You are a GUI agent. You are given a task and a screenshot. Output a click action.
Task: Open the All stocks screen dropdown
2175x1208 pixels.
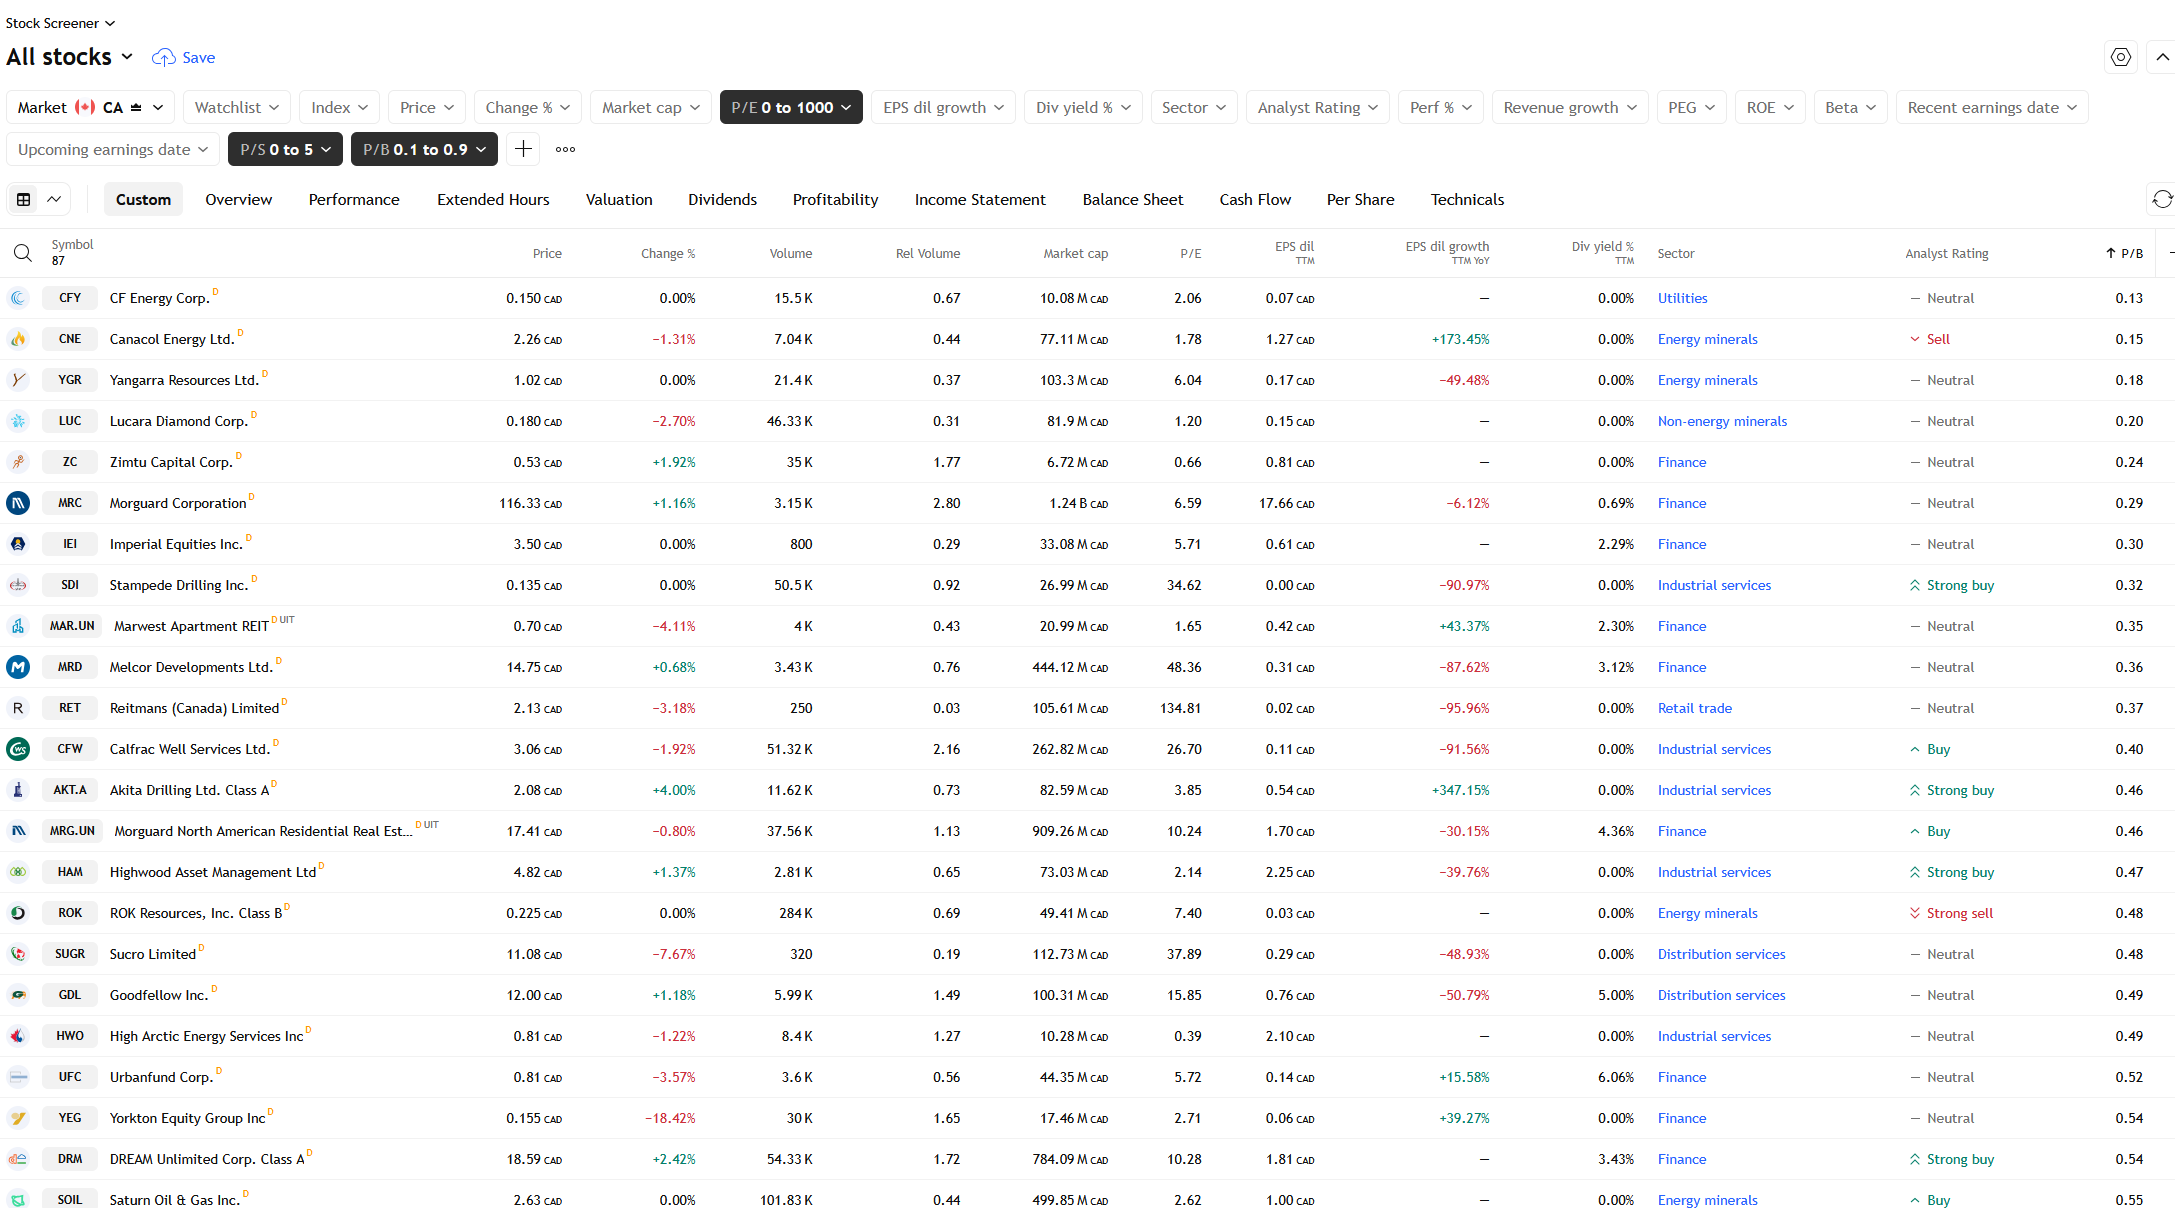click(x=70, y=57)
